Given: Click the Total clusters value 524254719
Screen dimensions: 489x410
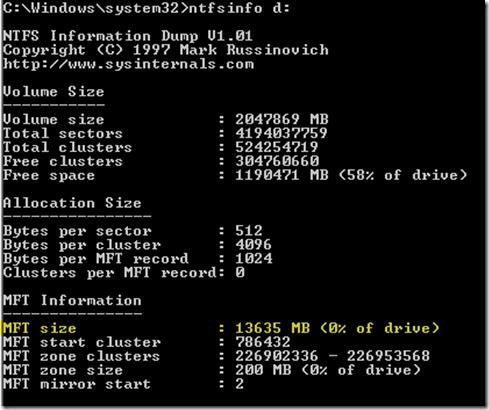Looking at the screenshot, I should click(x=277, y=147).
